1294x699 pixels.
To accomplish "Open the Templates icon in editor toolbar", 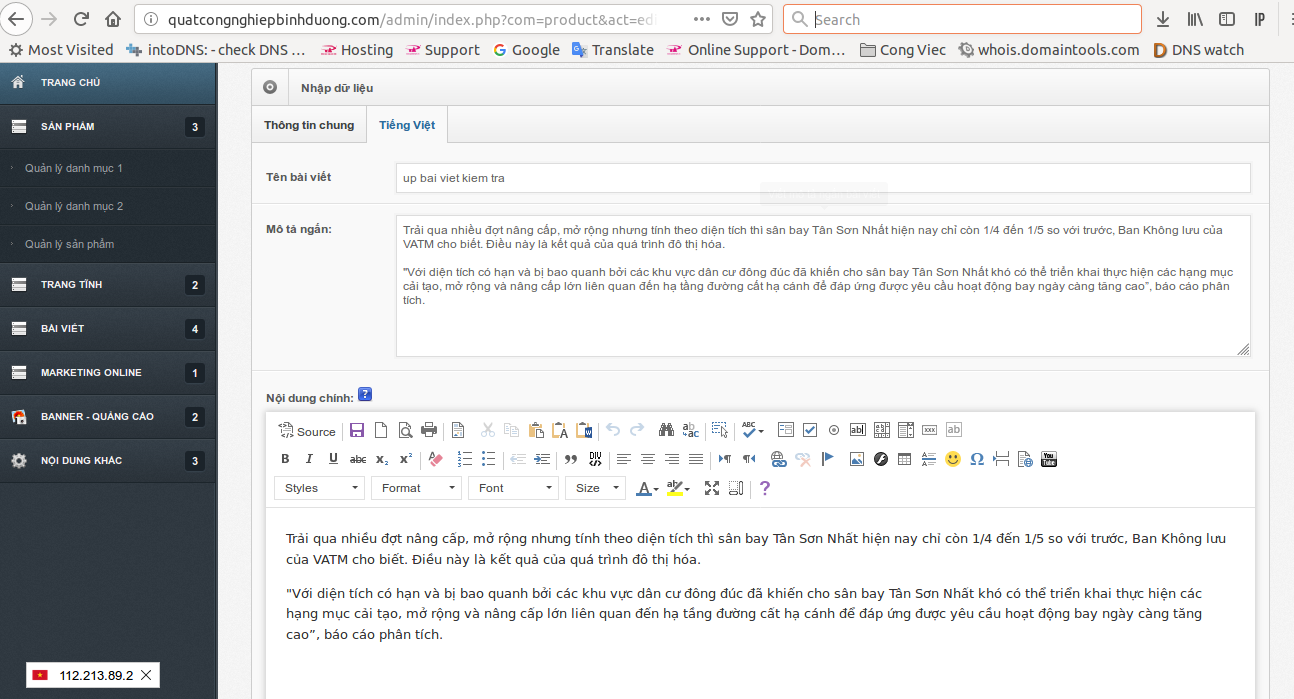I will [x=458, y=430].
